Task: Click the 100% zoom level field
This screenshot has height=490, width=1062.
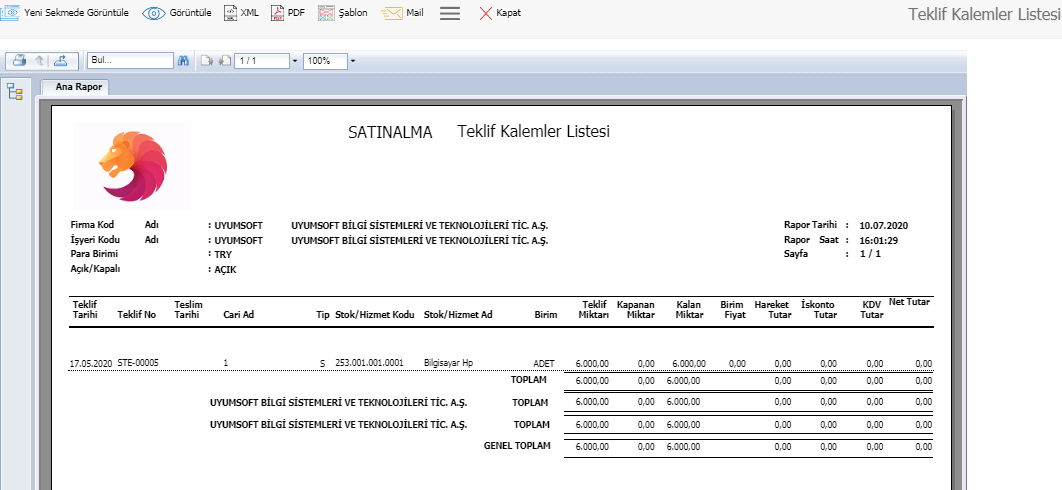Action: (x=325, y=61)
